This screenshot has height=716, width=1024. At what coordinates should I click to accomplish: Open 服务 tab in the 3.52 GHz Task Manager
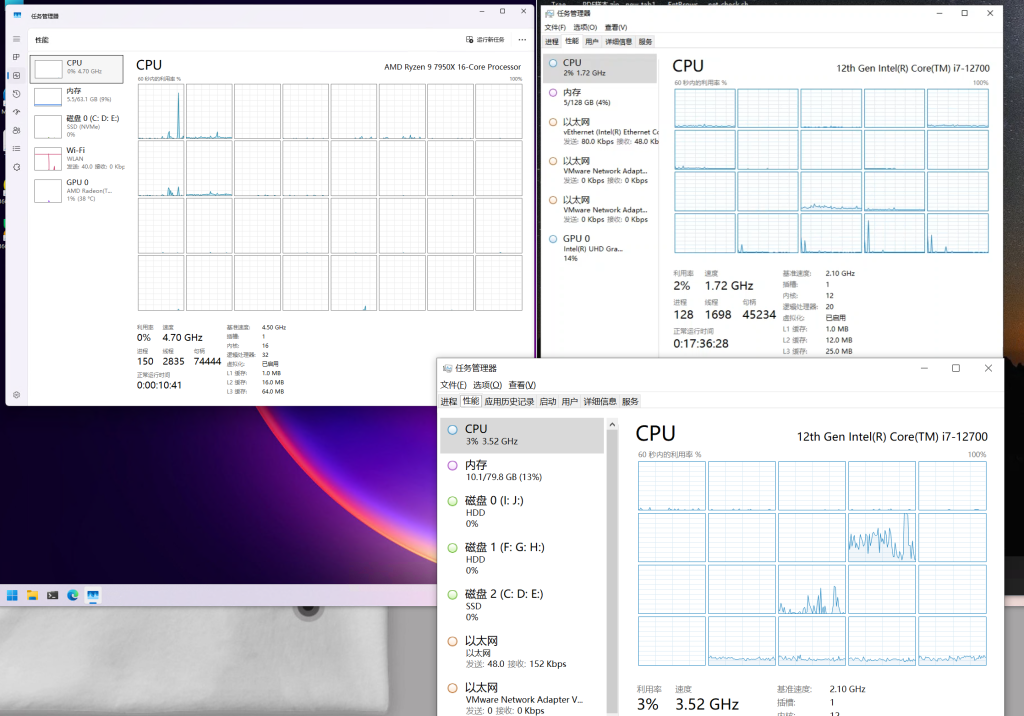click(x=630, y=402)
